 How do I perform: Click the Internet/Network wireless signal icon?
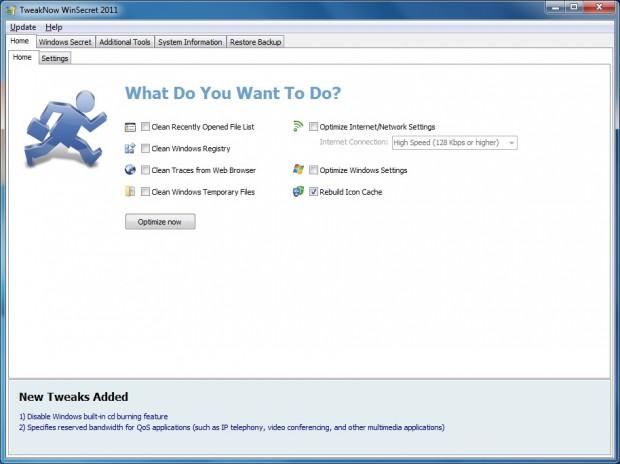(x=298, y=126)
